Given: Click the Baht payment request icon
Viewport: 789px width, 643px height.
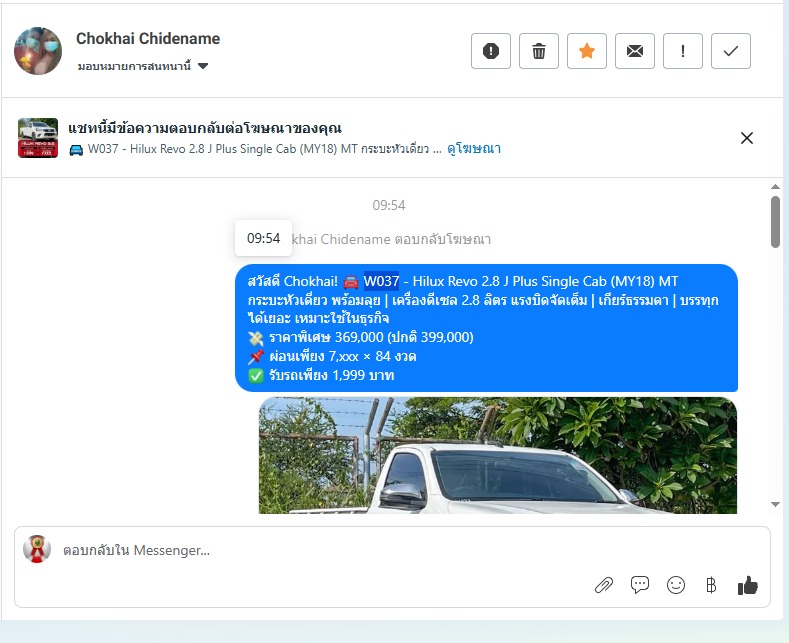Looking at the screenshot, I should [711, 585].
